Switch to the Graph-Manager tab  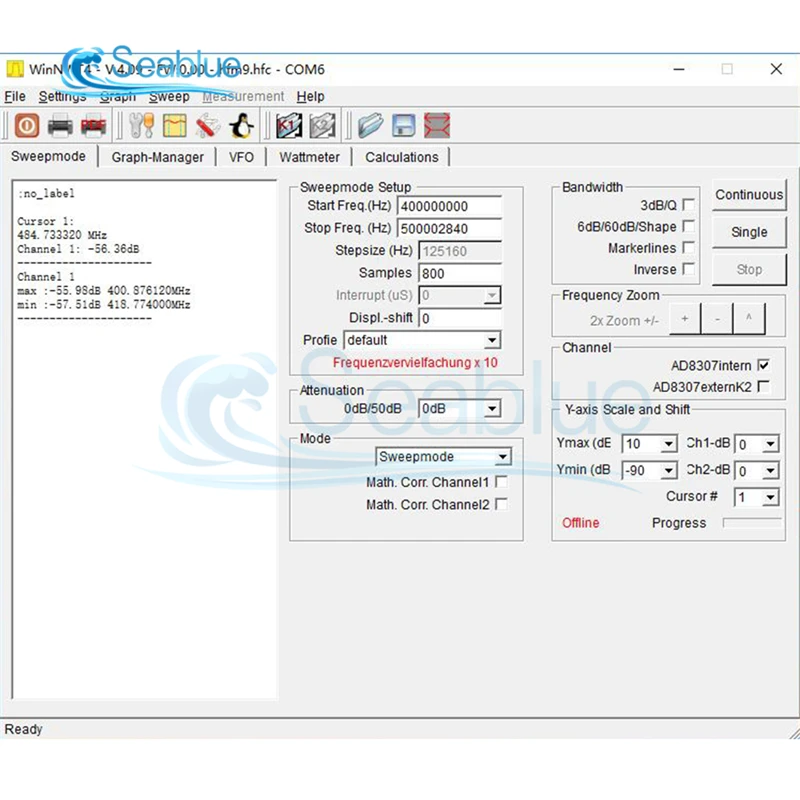pyautogui.click(x=157, y=157)
